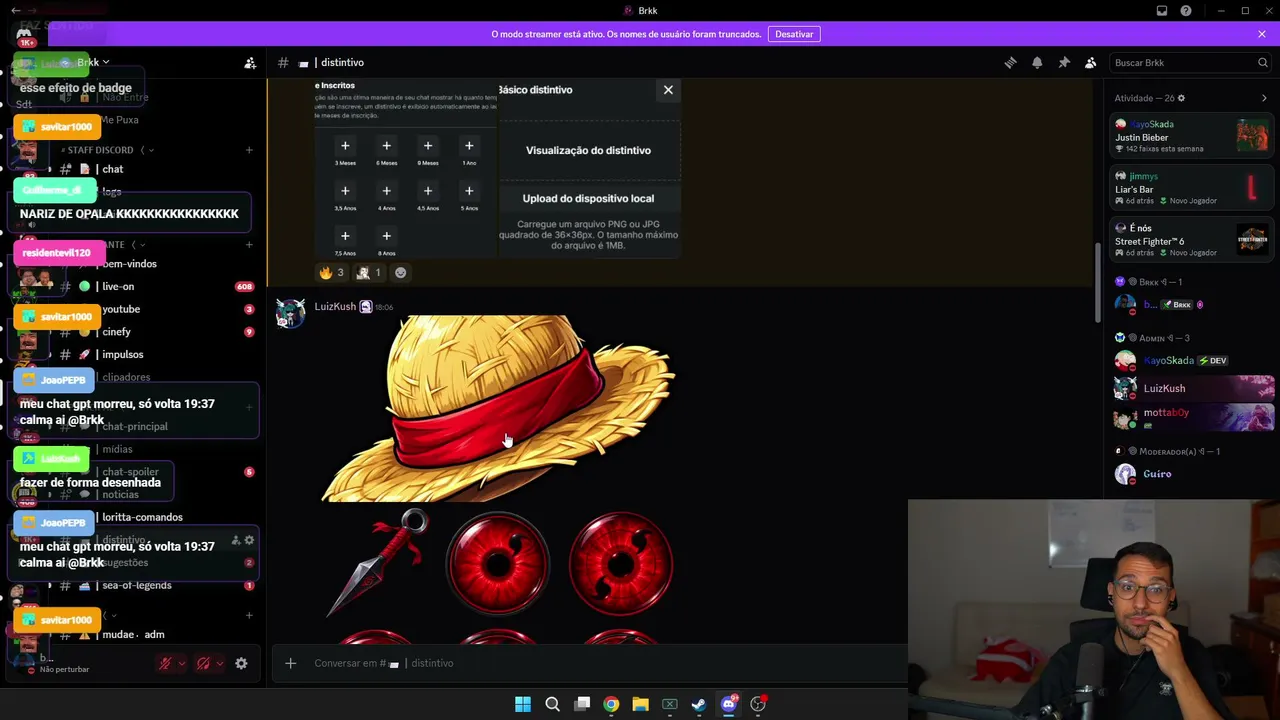Open microphone options dropdown arrow

click(181, 663)
